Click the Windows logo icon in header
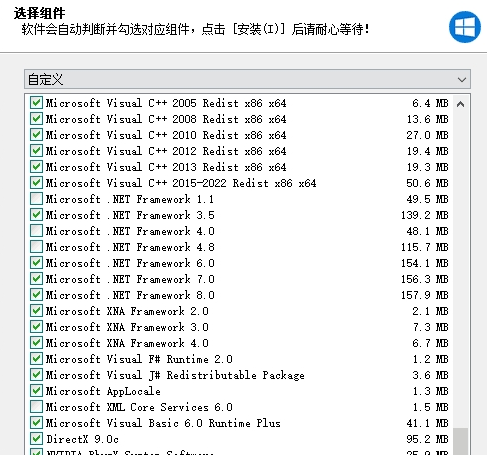This screenshot has height=455, width=489. [x=465, y=27]
